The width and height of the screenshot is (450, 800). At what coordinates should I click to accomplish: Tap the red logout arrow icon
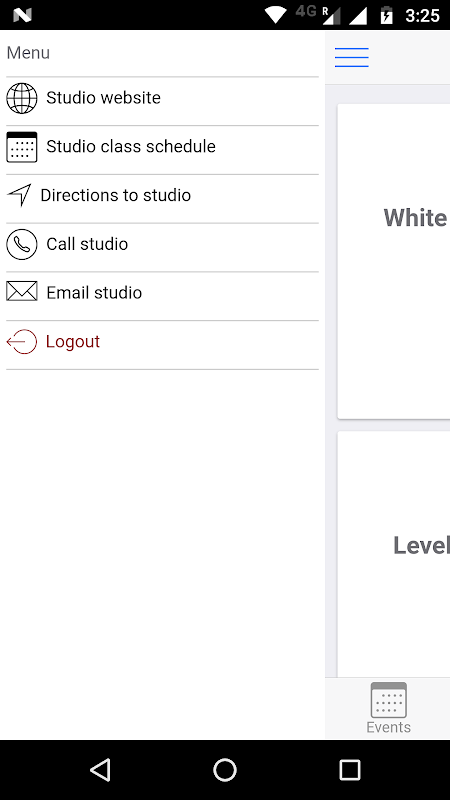click(x=21, y=342)
